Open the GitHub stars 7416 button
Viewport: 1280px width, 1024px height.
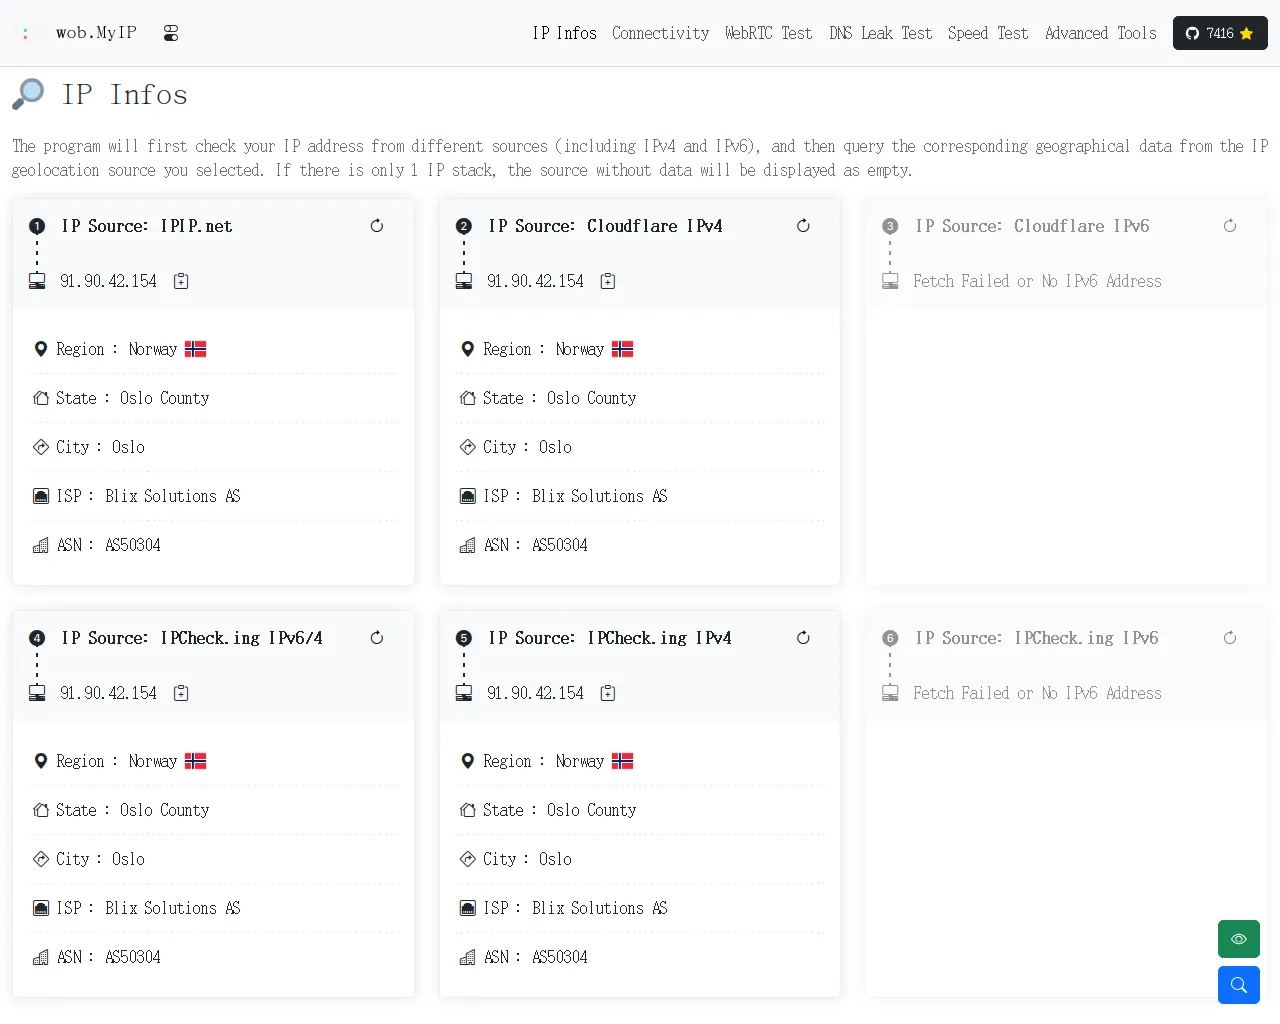tap(1219, 33)
